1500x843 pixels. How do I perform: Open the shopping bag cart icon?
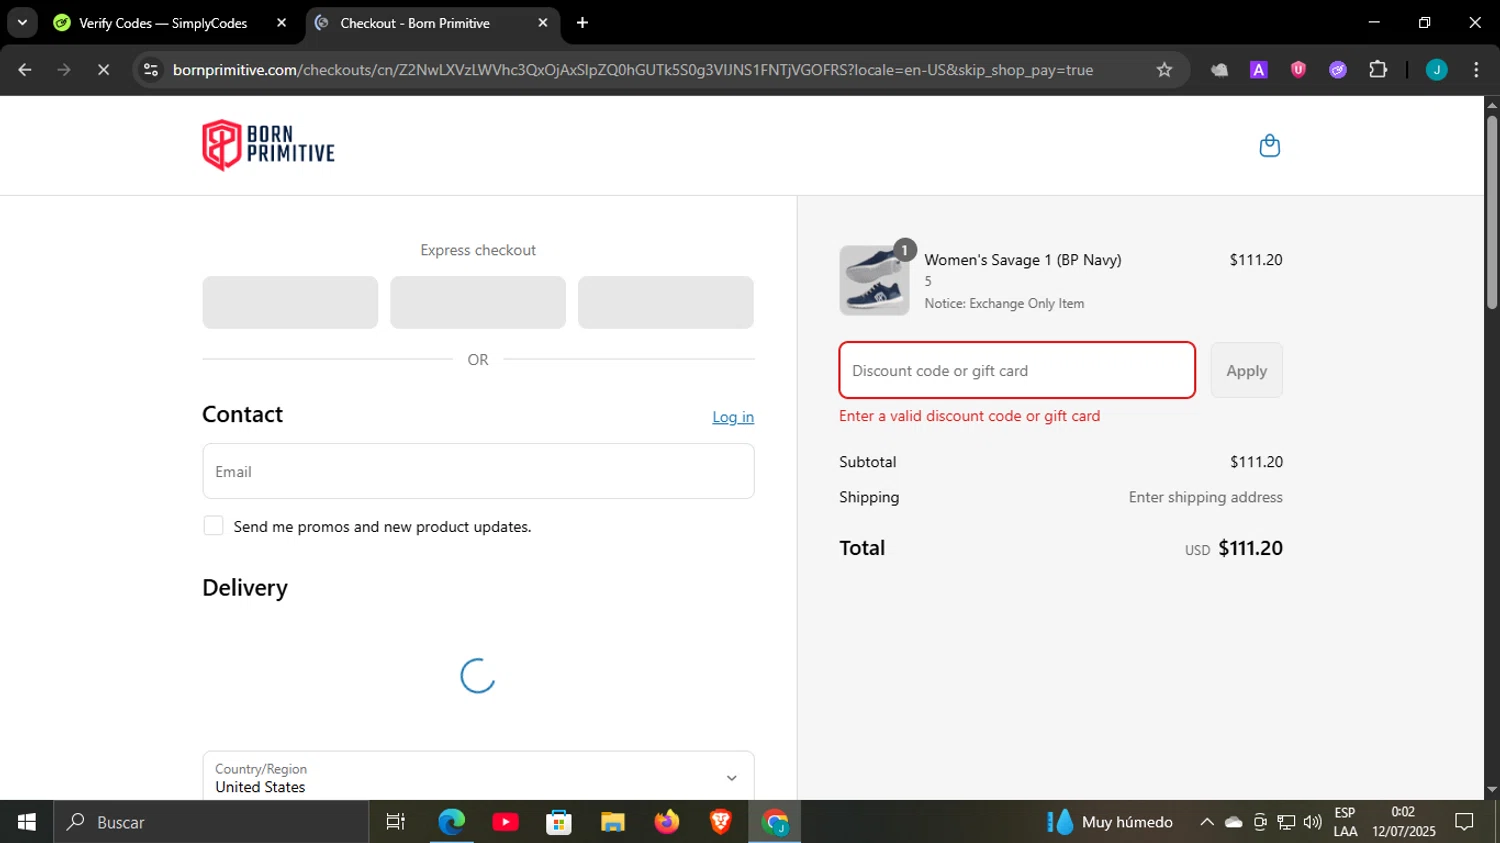(1269, 146)
